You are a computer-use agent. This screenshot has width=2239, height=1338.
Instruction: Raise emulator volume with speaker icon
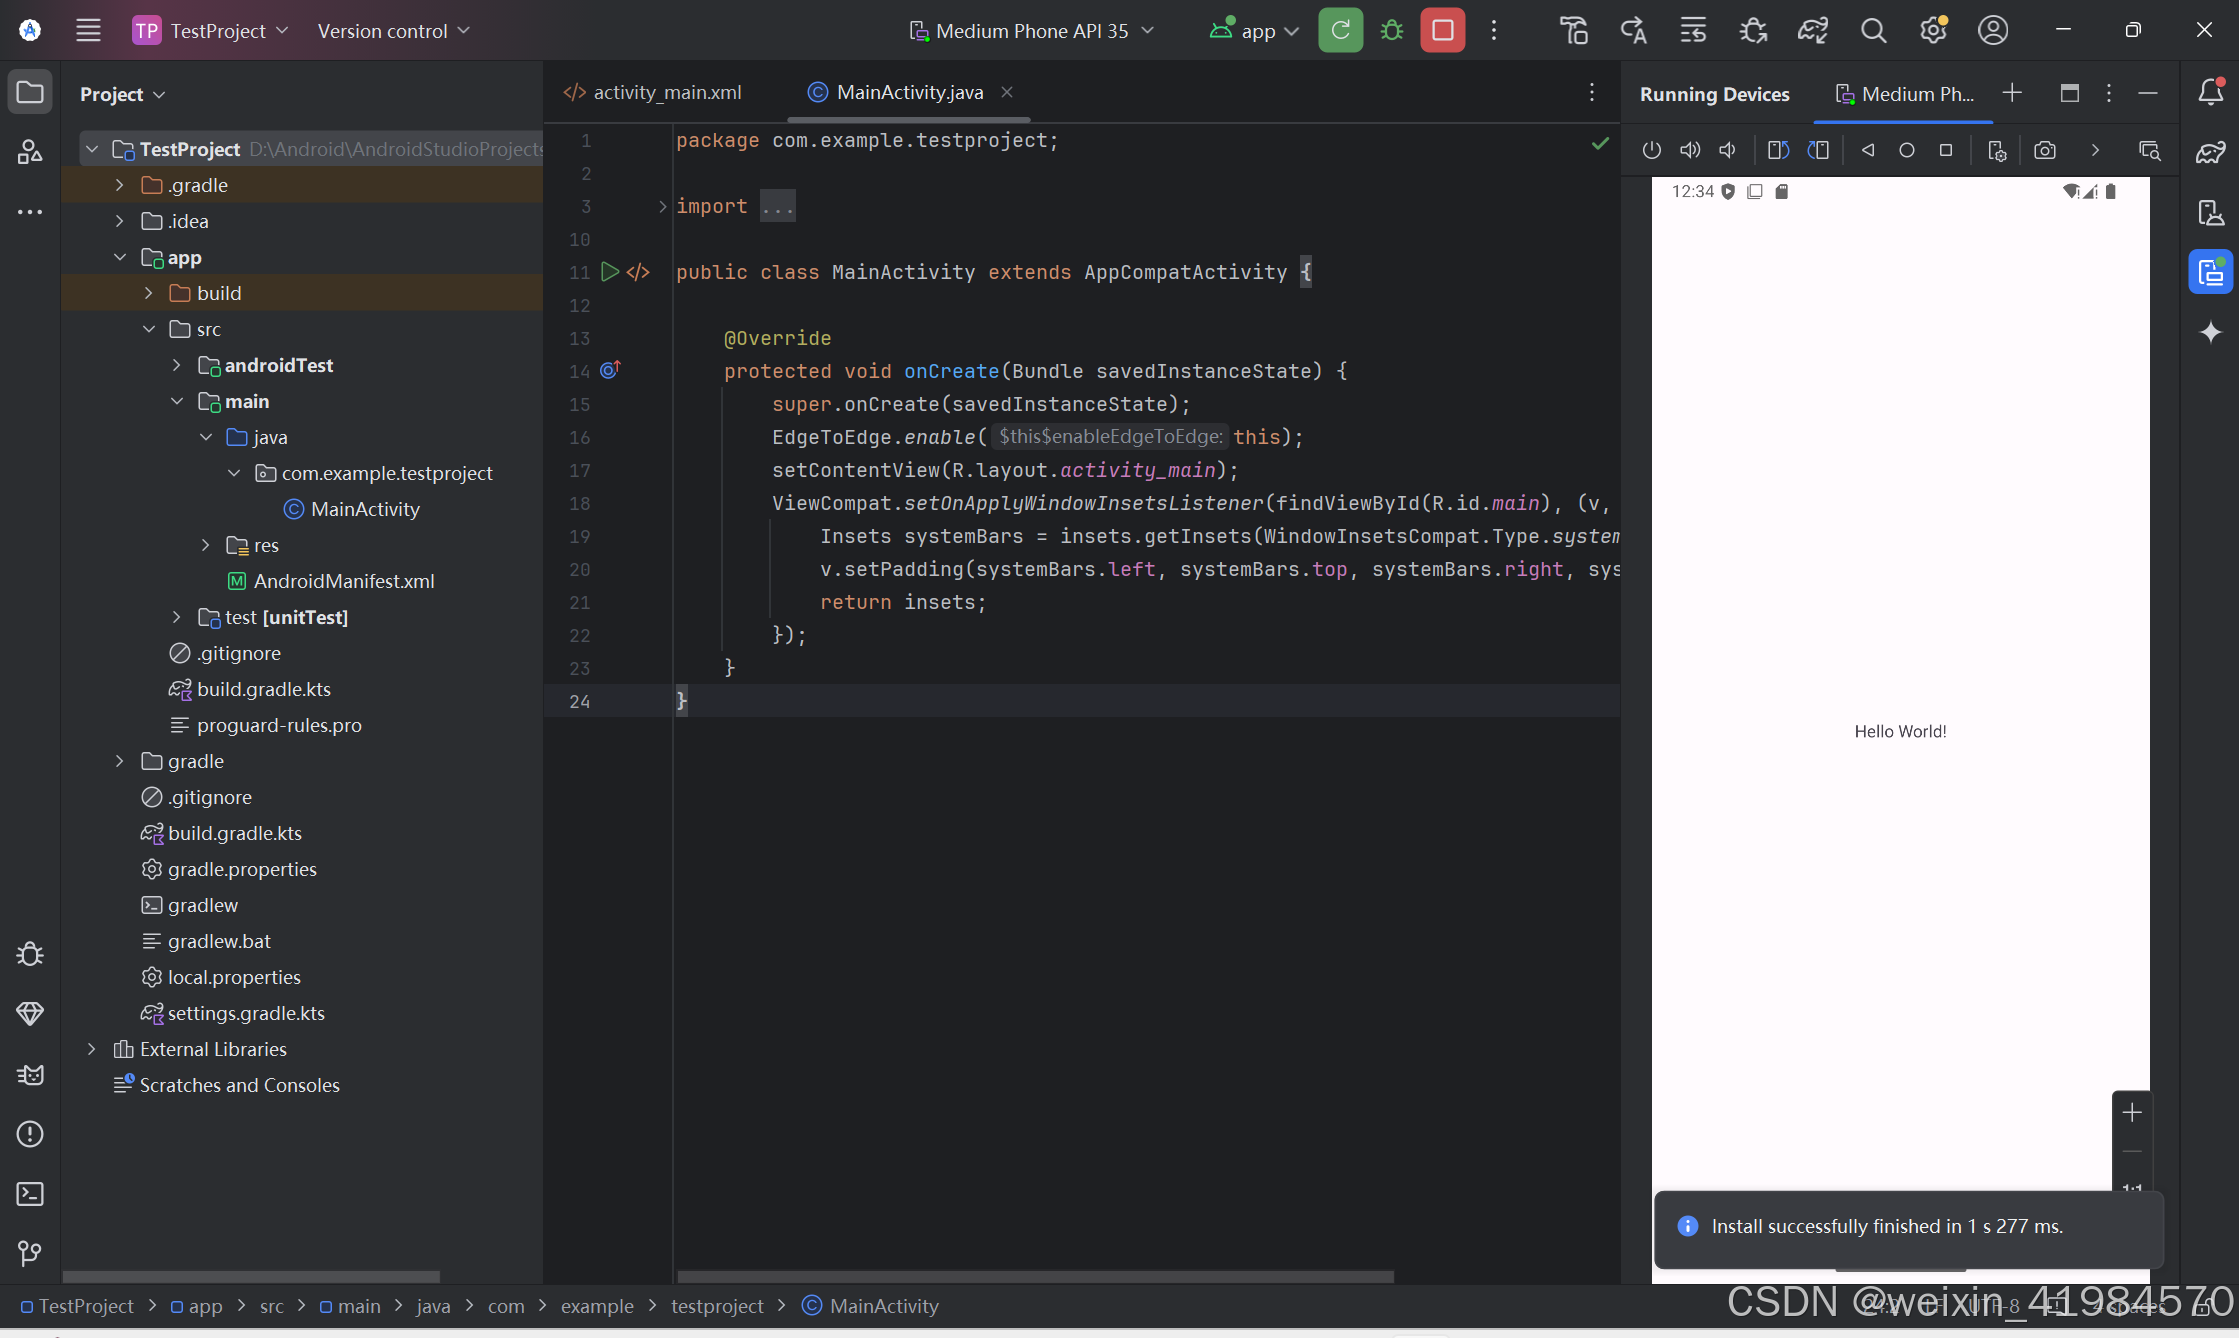pyautogui.click(x=1690, y=150)
